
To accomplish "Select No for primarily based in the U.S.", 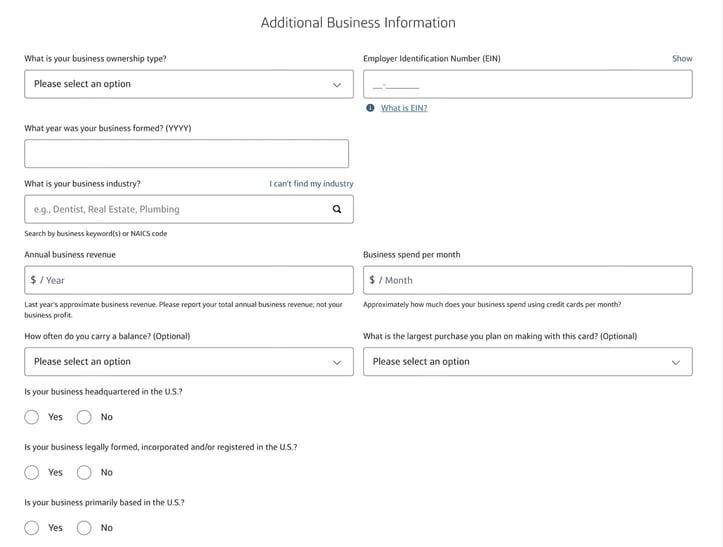I will click(84, 528).
